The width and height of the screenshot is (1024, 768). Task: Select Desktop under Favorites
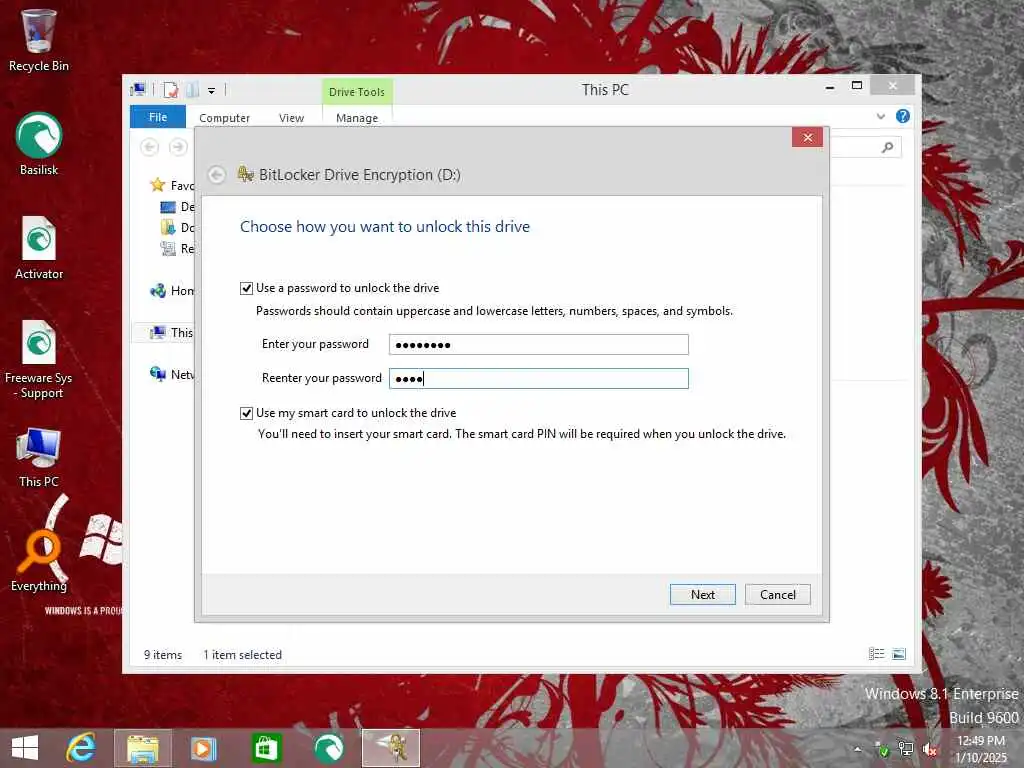pos(178,207)
